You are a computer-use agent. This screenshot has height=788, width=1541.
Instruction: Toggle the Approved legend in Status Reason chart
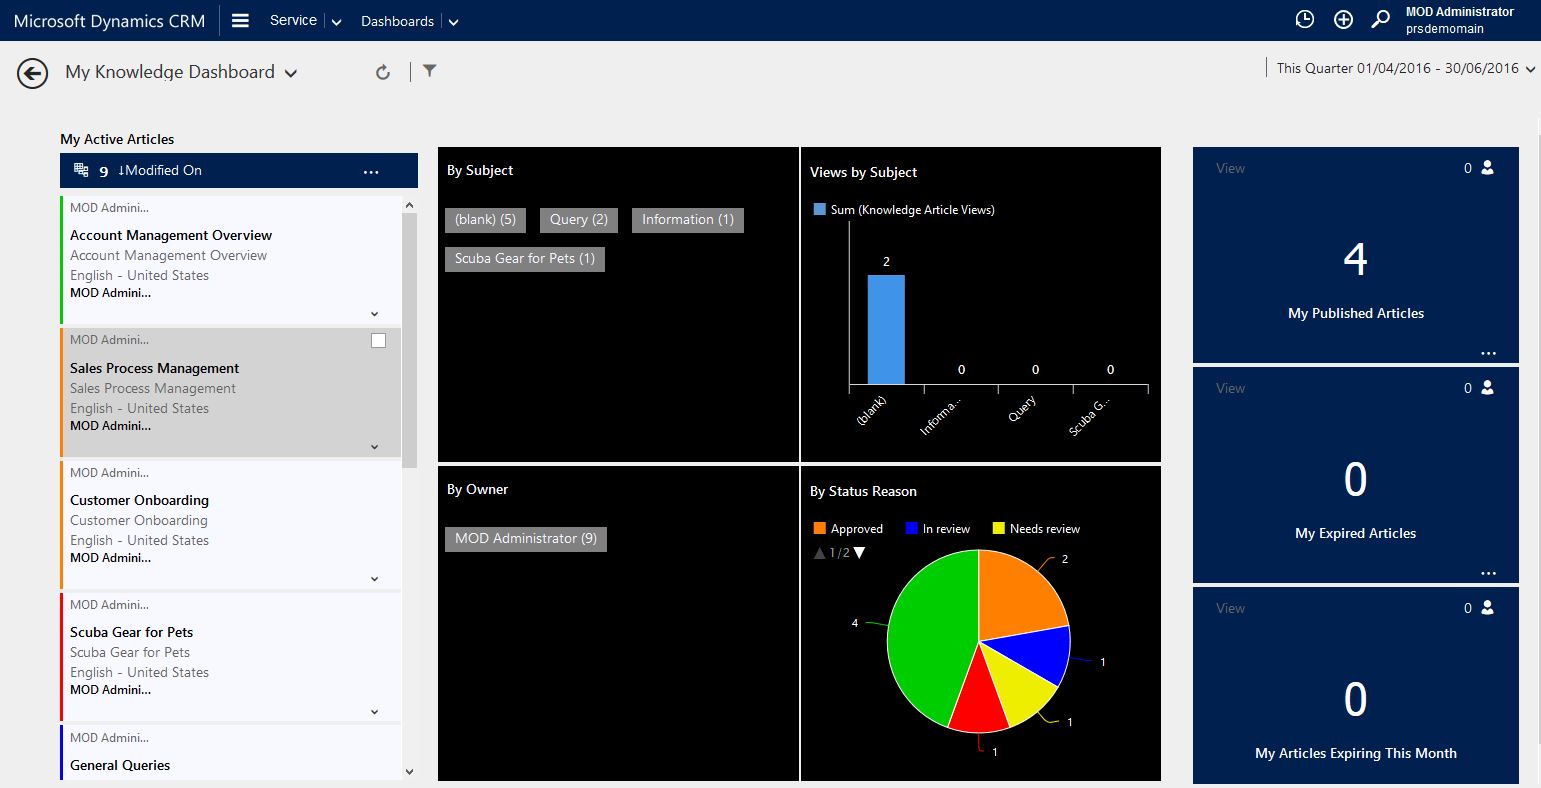[x=848, y=528]
